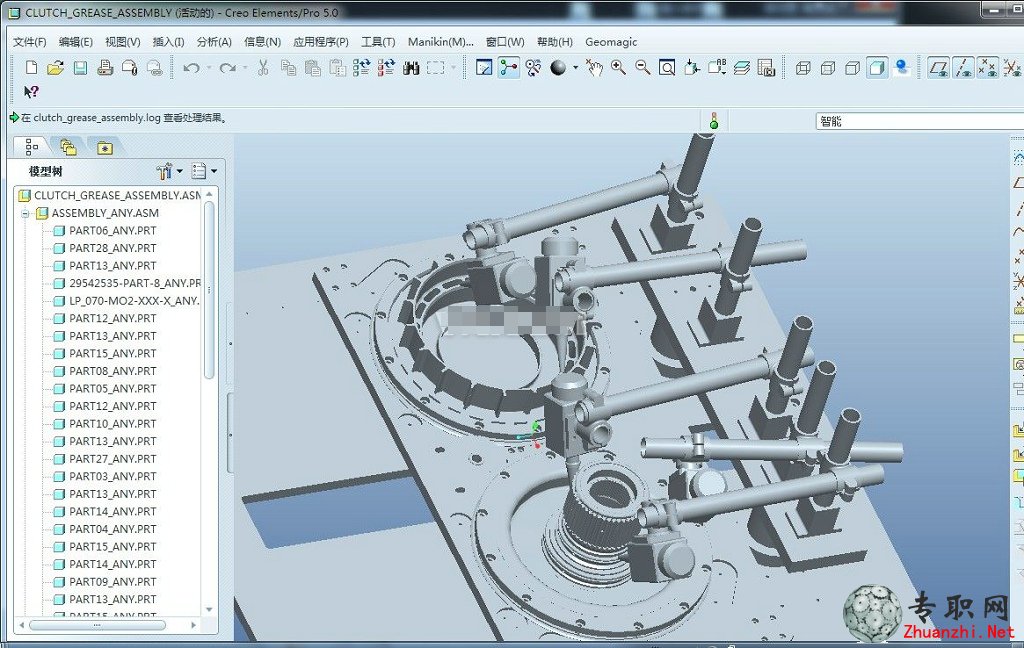The image size is (1024, 648).
Task: Toggle datum axes visibility
Action: tap(963, 67)
